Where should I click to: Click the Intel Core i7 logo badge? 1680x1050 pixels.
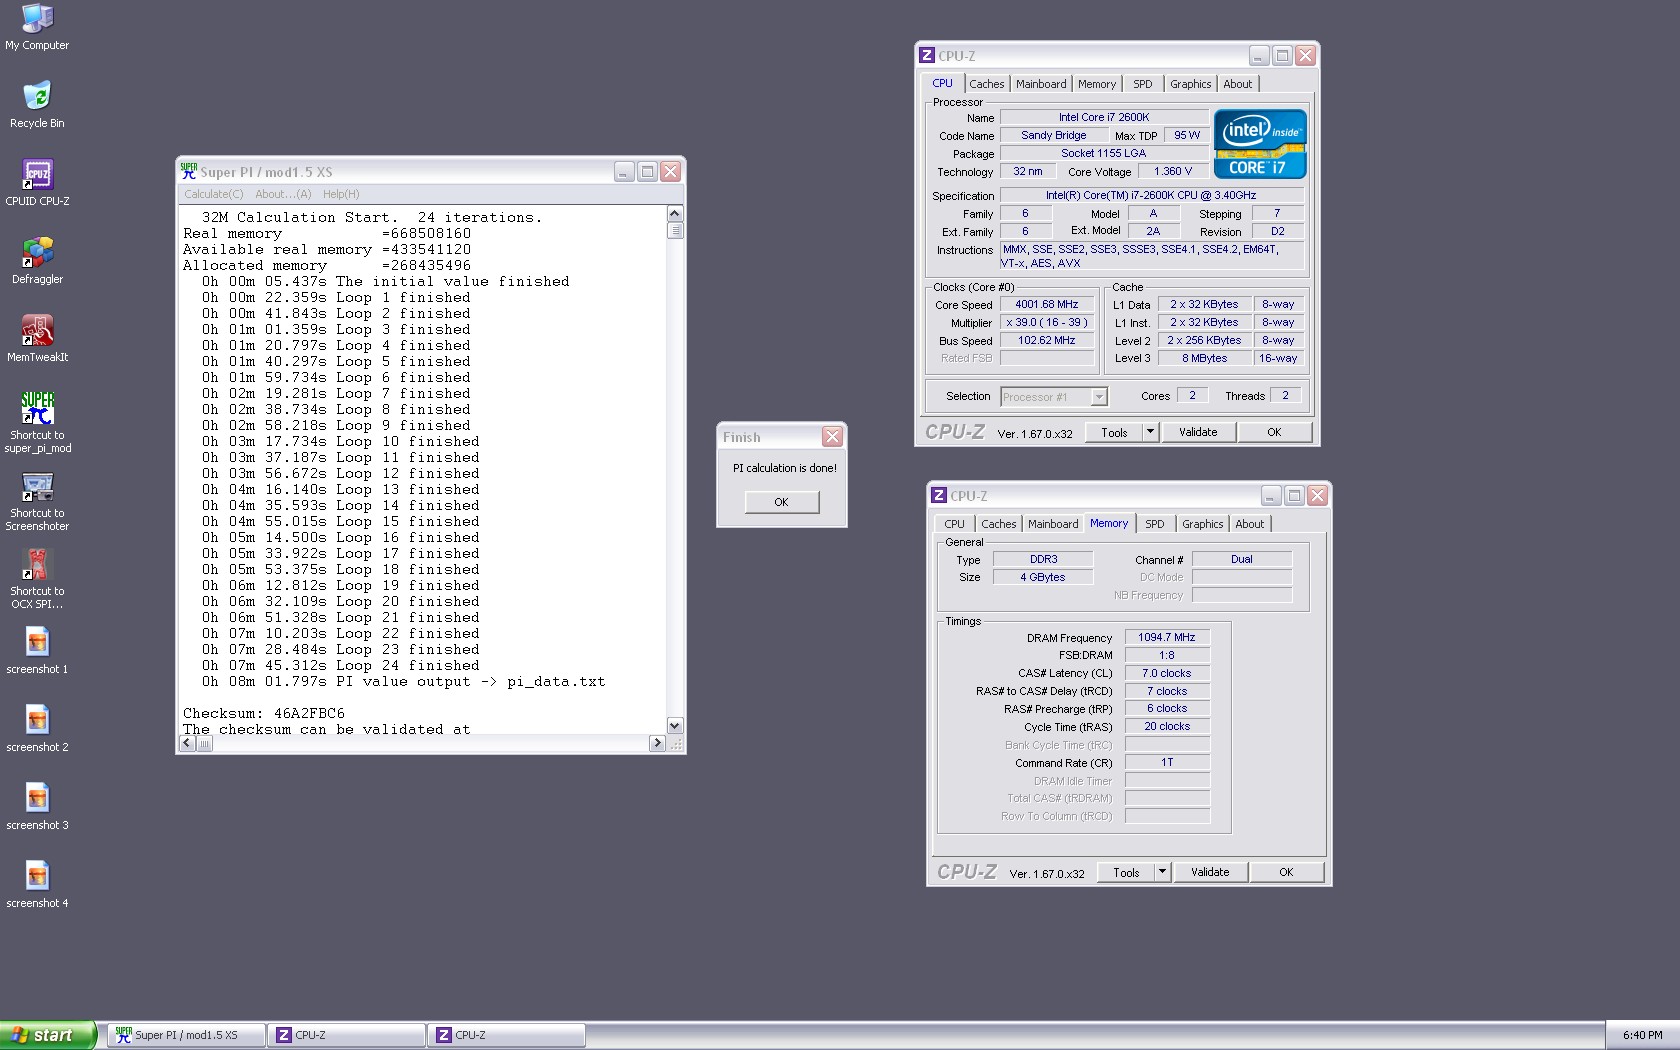tap(1260, 144)
